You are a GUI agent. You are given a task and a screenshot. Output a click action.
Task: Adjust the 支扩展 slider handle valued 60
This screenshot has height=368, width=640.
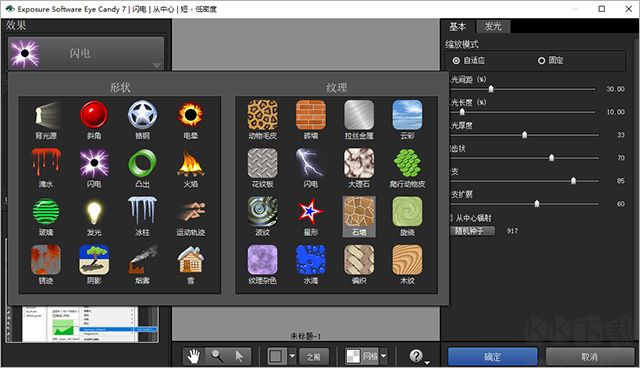tap(537, 203)
